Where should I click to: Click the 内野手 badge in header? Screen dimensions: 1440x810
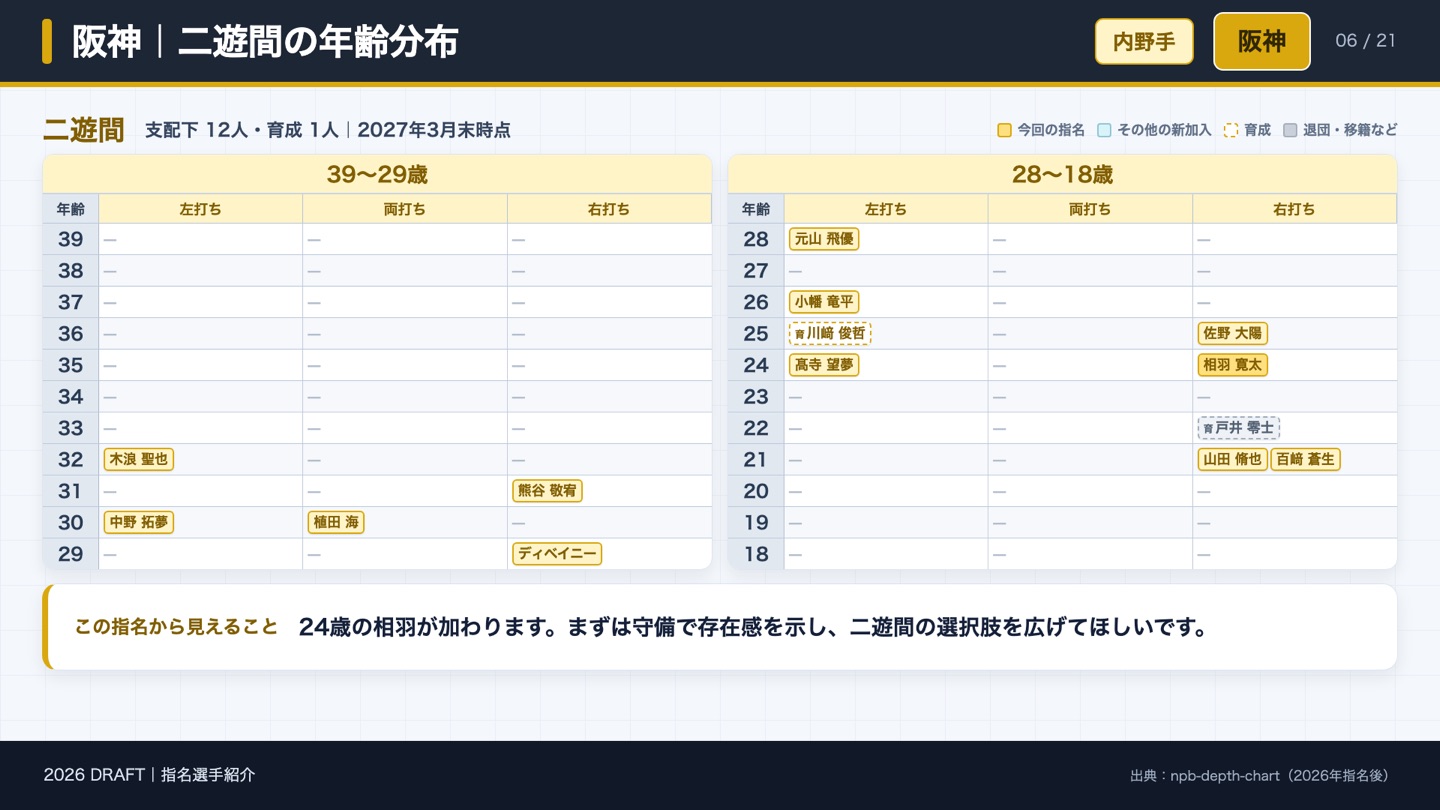tap(1144, 41)
